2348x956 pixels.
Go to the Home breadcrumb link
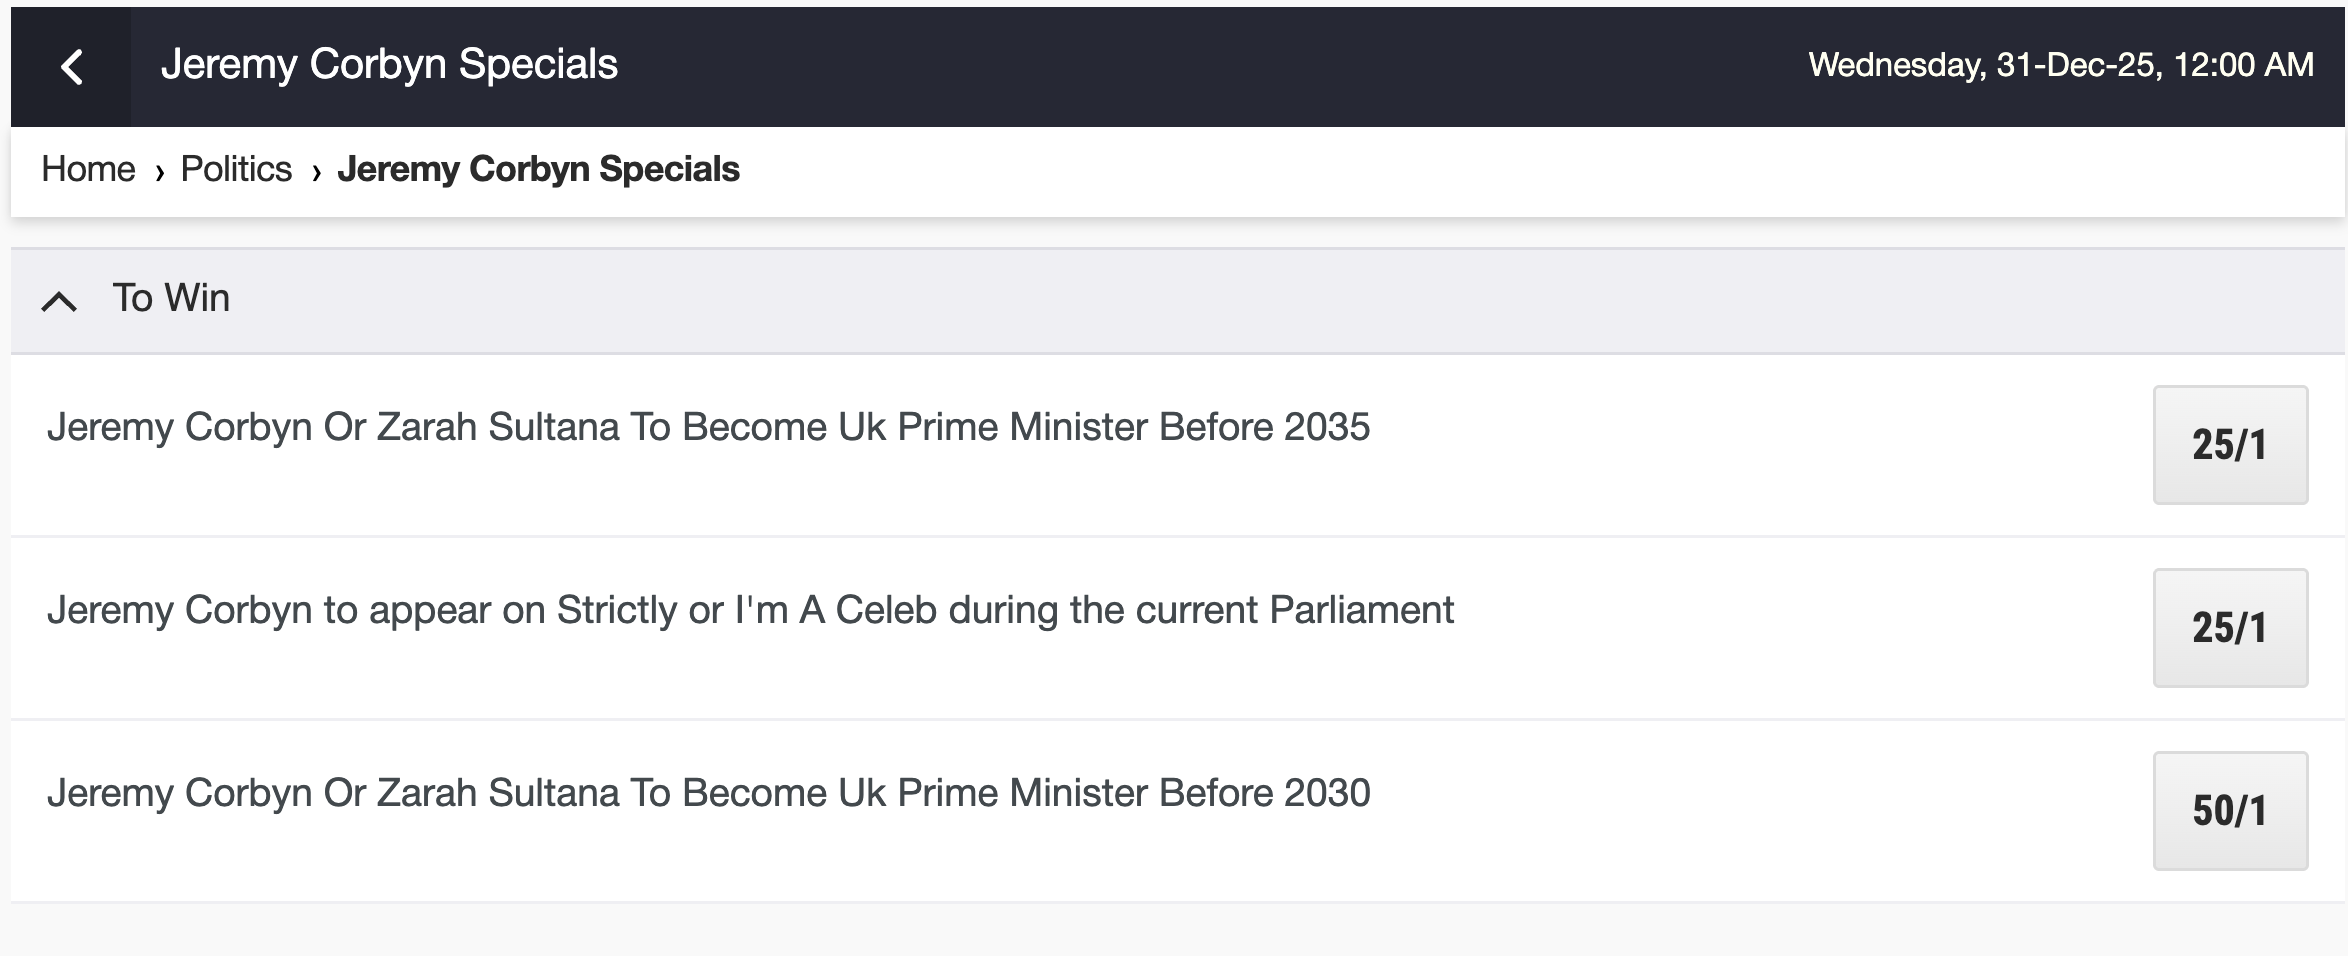coord(88,169)
